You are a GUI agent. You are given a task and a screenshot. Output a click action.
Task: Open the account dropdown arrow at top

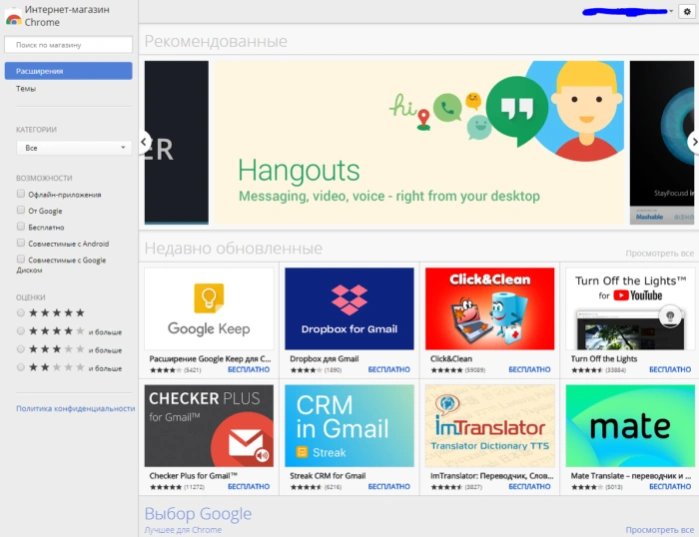tap(670, 11)
